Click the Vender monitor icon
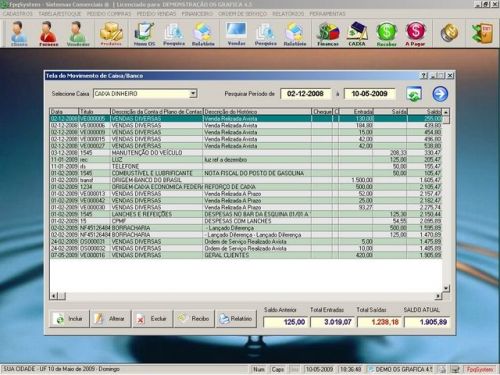Viewport: 500px width, 375px height. 236,33
